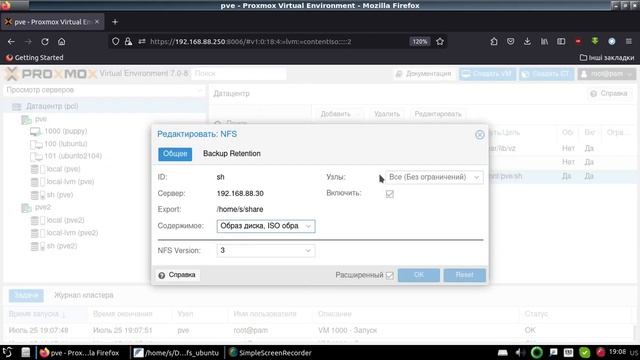Image resolution: width=640 pixels, height=360 pixels.
Task: Select sh (pve) storage in tree
Action: pos(60,195)
